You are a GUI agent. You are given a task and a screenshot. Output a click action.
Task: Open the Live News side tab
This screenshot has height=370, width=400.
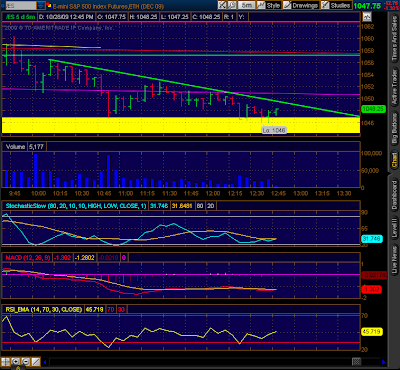(394, 260)
